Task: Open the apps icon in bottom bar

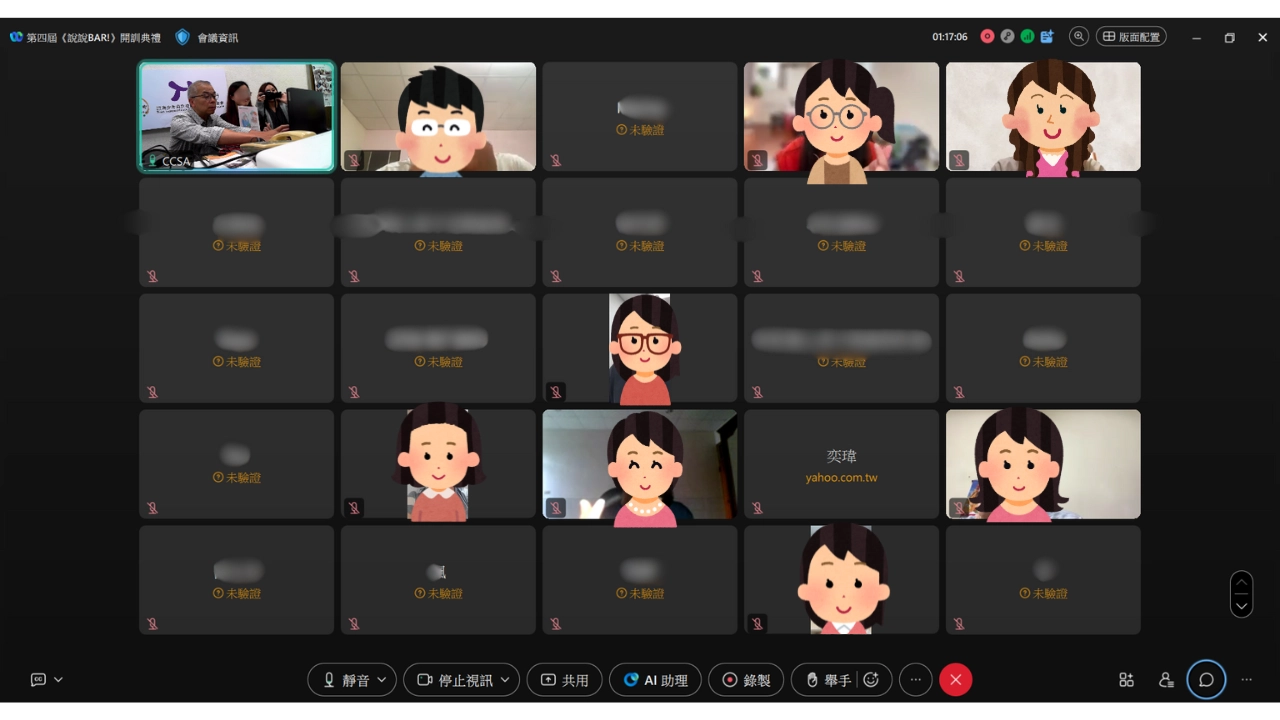Action: [1126, 680]
